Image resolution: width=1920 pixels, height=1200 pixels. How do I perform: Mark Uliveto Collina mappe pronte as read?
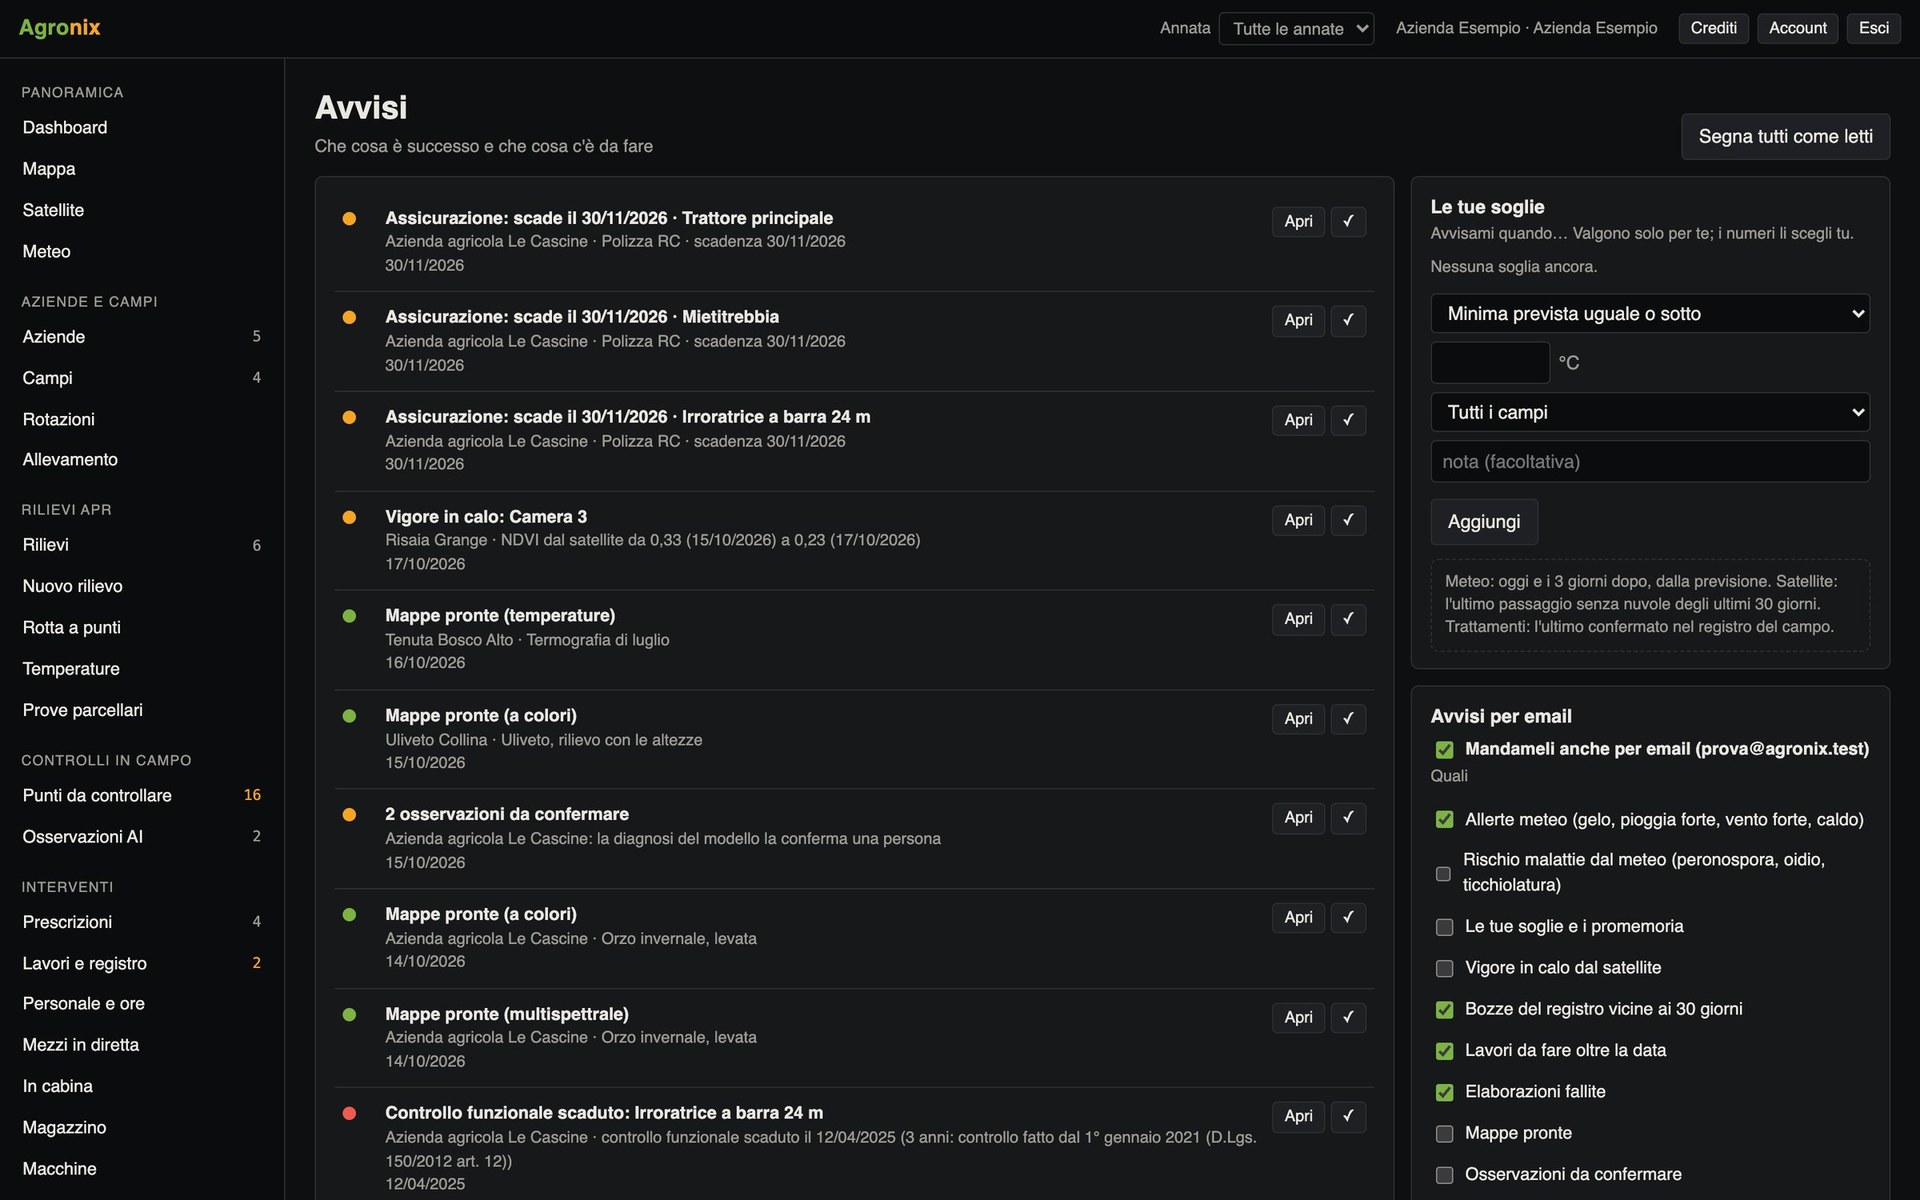click(x=1348, y=719)
